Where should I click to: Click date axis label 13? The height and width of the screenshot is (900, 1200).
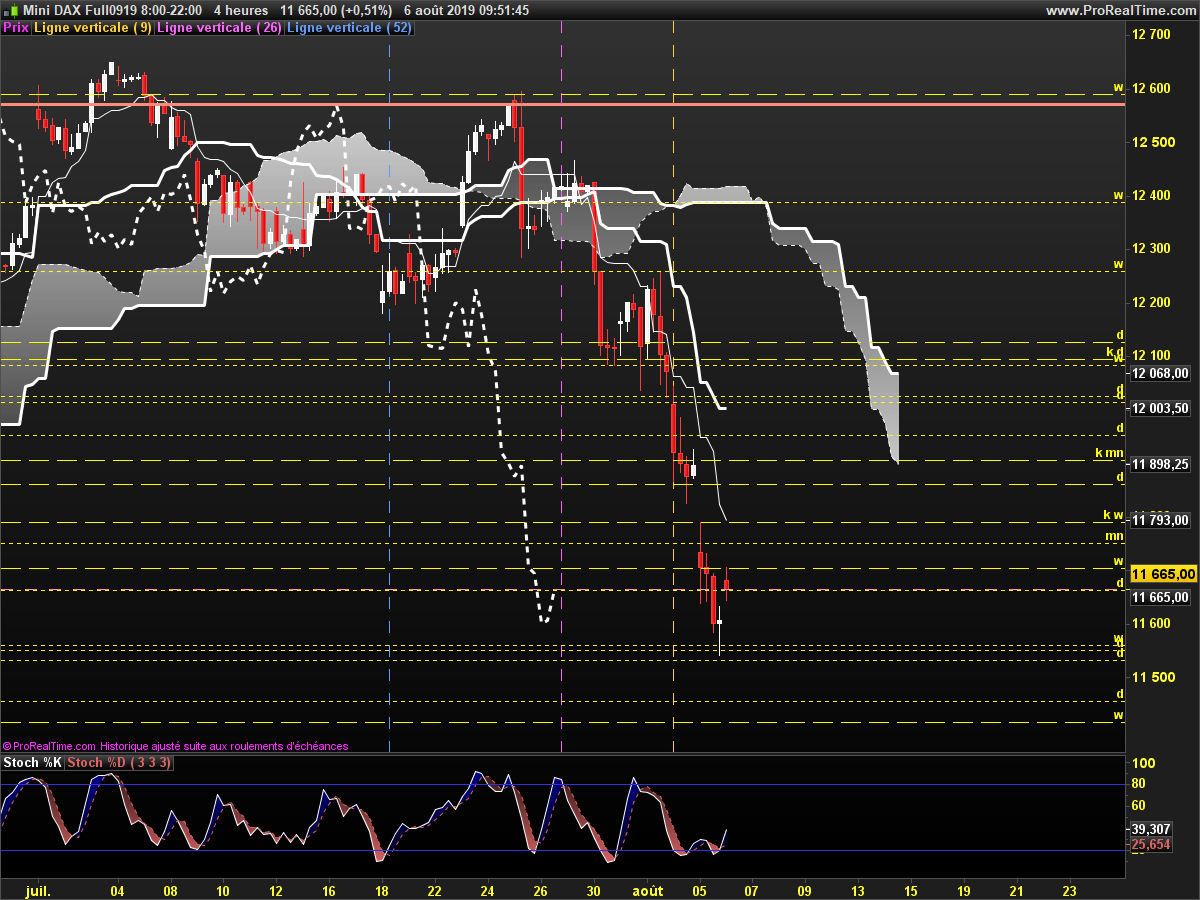click(857, 889)
